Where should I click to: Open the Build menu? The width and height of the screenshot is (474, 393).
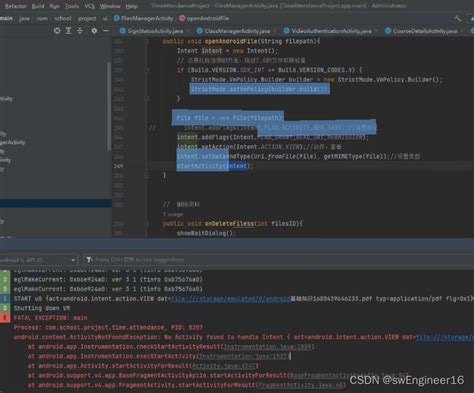(x=38, y=6)
